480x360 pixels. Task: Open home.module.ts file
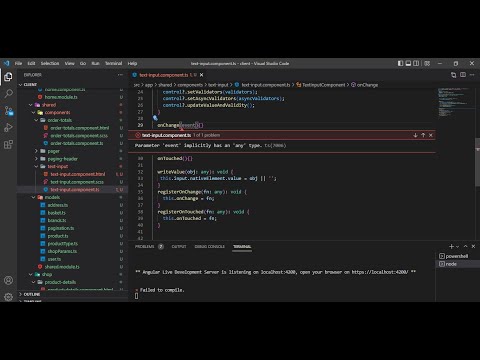click(61, 97)
